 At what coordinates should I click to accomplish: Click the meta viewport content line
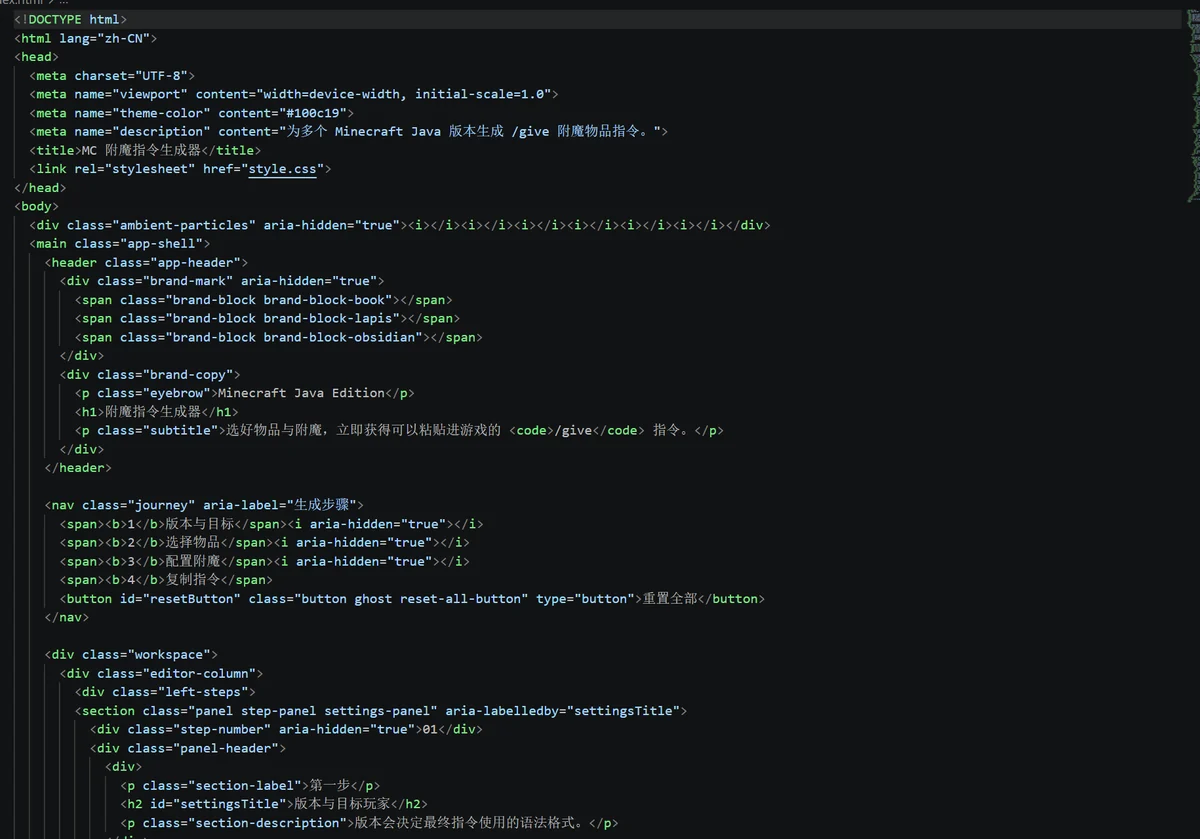(x=293, y=94)
